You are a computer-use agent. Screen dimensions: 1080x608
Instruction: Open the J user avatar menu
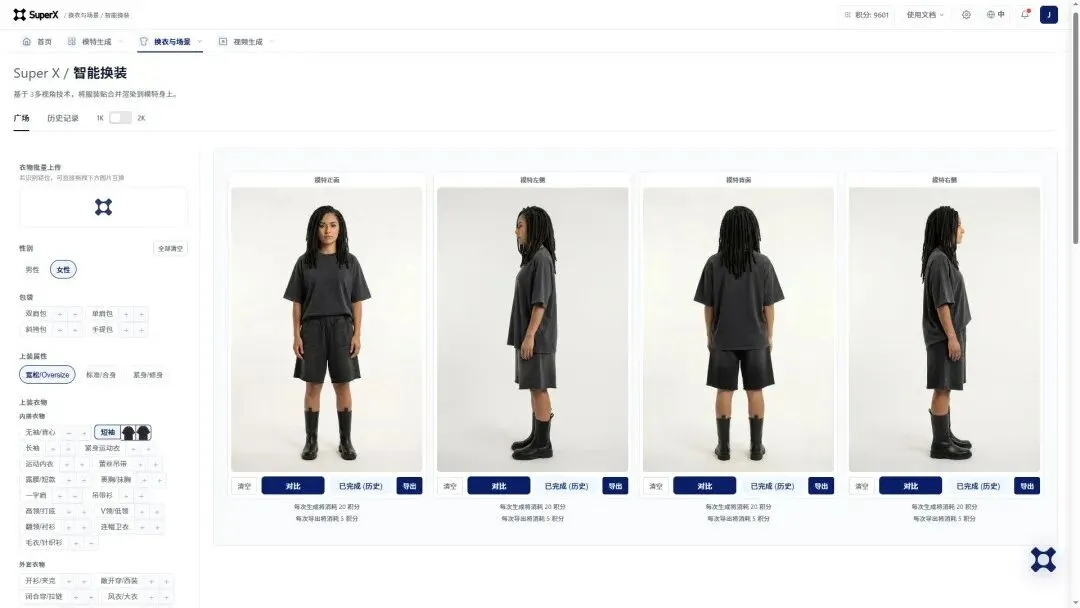pos(1048,14)
